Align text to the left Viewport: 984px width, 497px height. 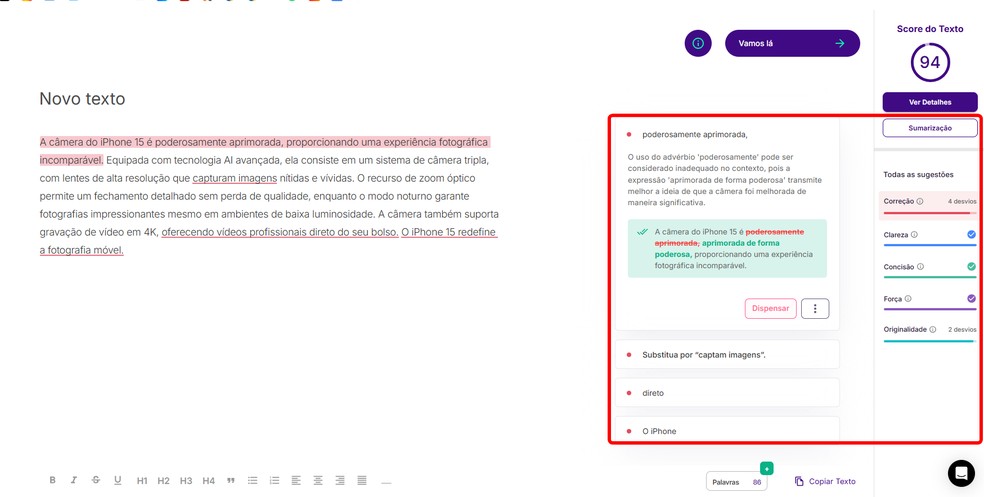[296, 481]
